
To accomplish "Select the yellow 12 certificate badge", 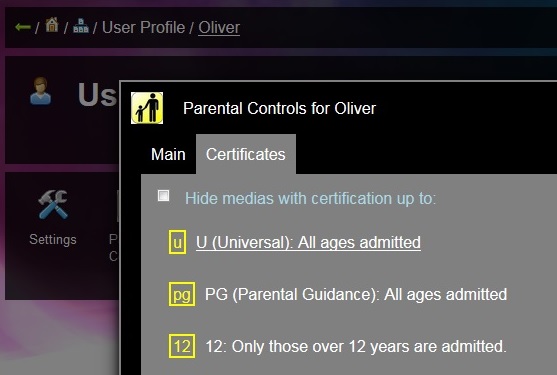I will pos(182,346).
